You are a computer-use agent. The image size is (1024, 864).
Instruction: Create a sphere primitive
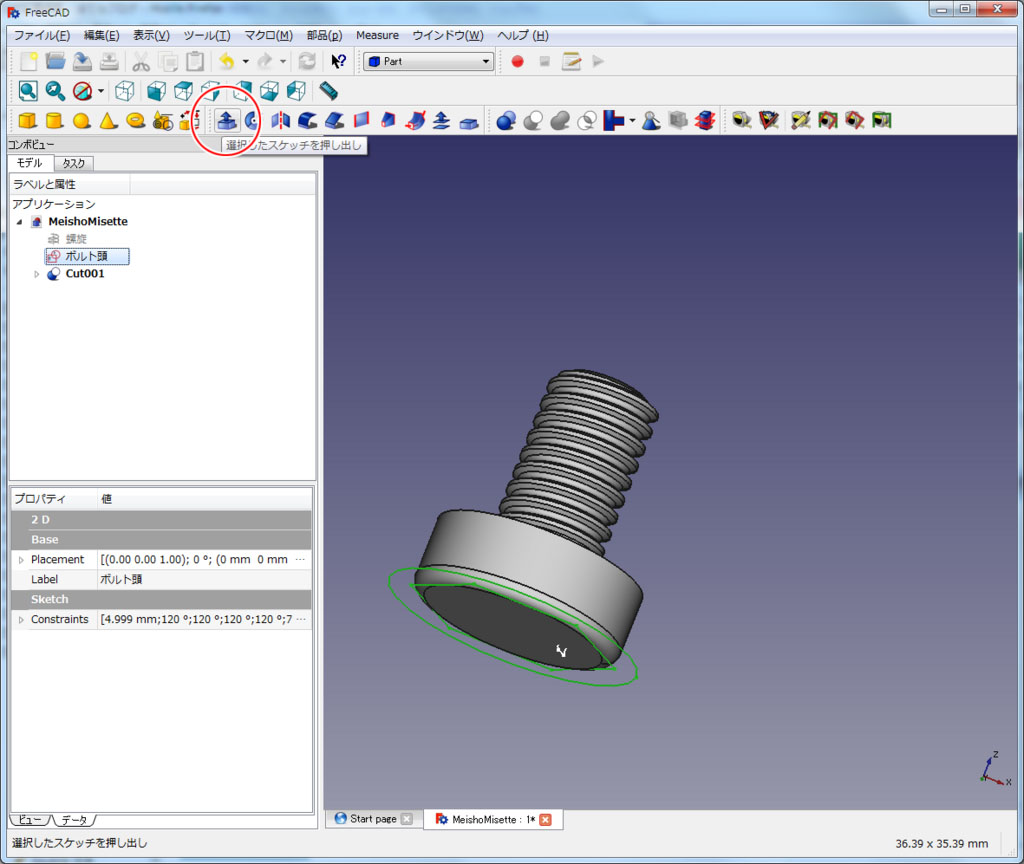pos(82,120)
